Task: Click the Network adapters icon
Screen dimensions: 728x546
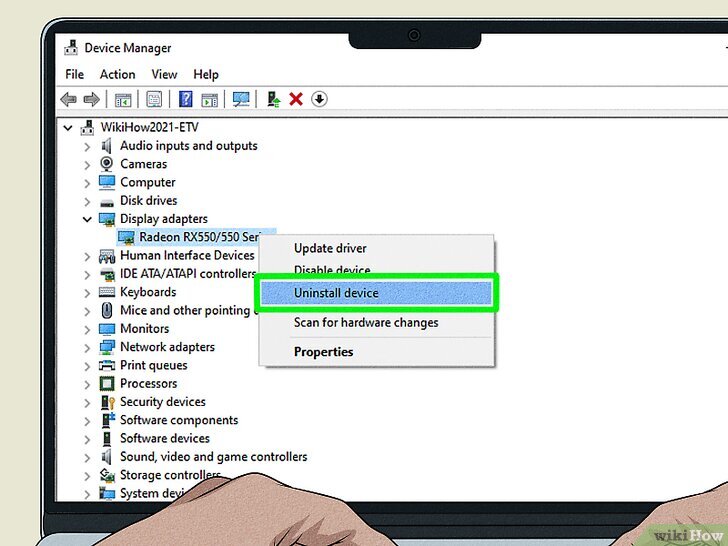Action: point(107,347)
